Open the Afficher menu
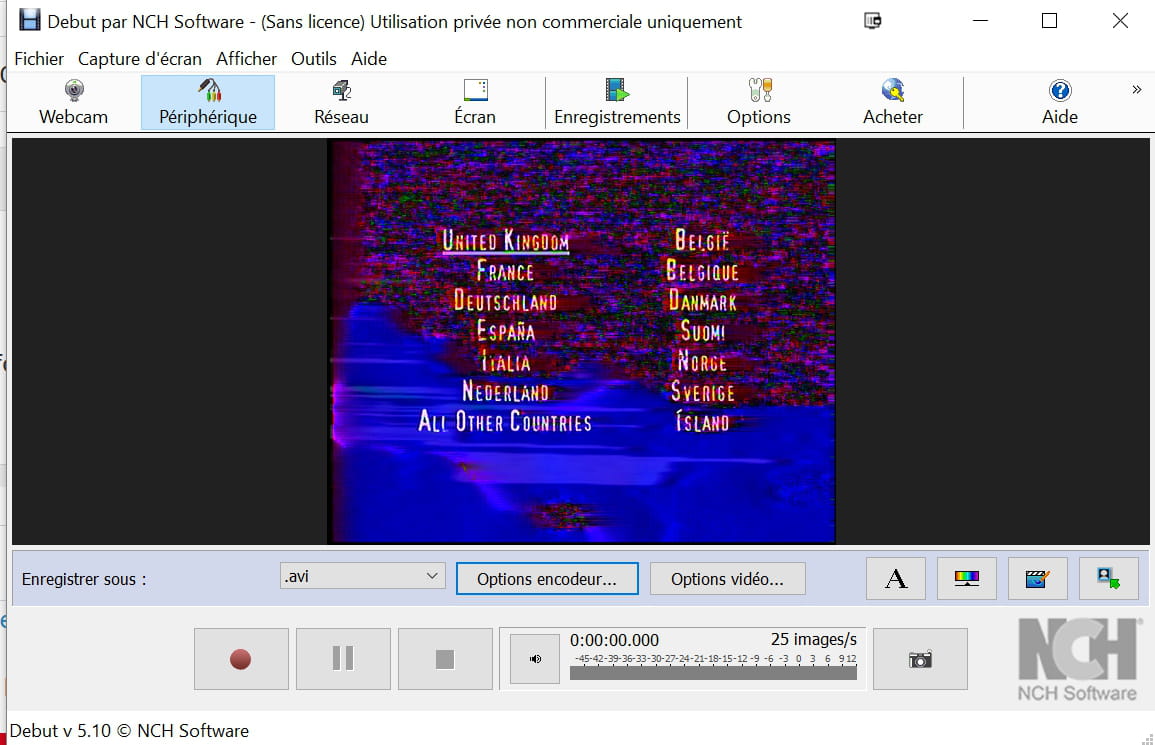The width and height of the screenshot is (1155, 745). (246, 59)
